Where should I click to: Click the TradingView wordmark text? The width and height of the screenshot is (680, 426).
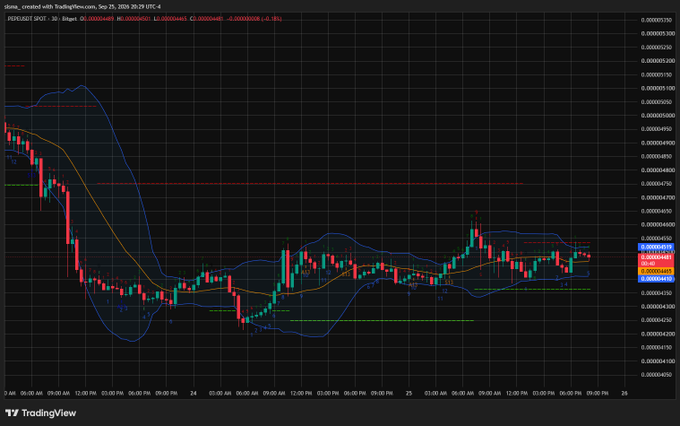[x=49, y=413]
